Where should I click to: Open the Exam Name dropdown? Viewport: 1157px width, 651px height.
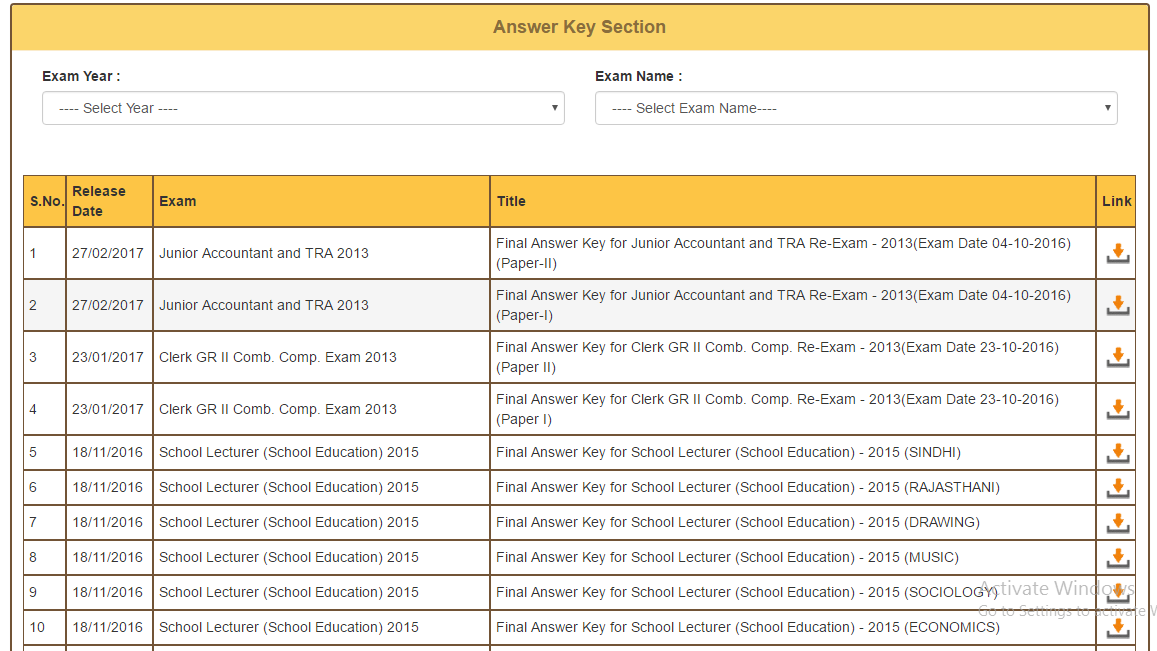pos(856,108)
